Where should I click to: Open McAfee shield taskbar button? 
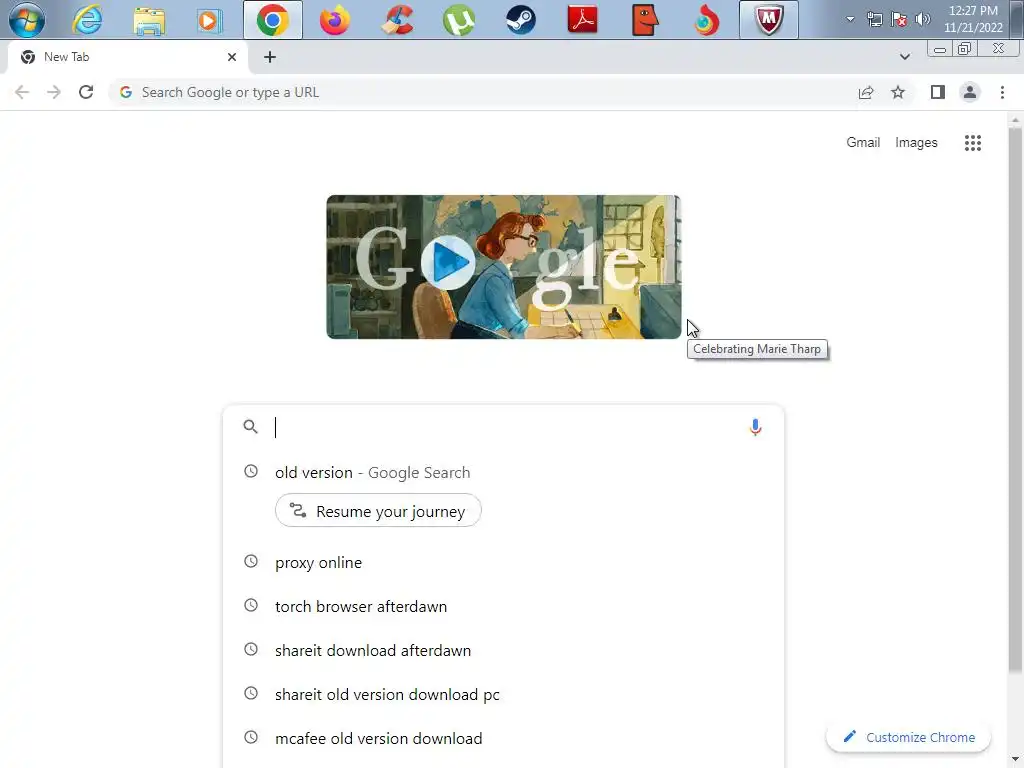tap(769, 20)
